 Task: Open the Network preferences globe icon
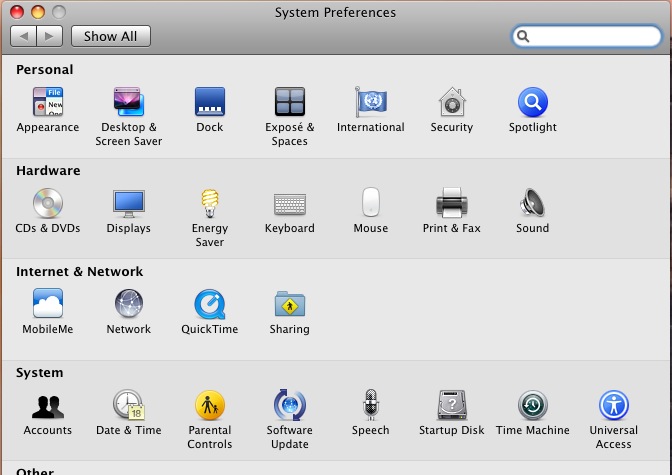click(x=129, y=303)
